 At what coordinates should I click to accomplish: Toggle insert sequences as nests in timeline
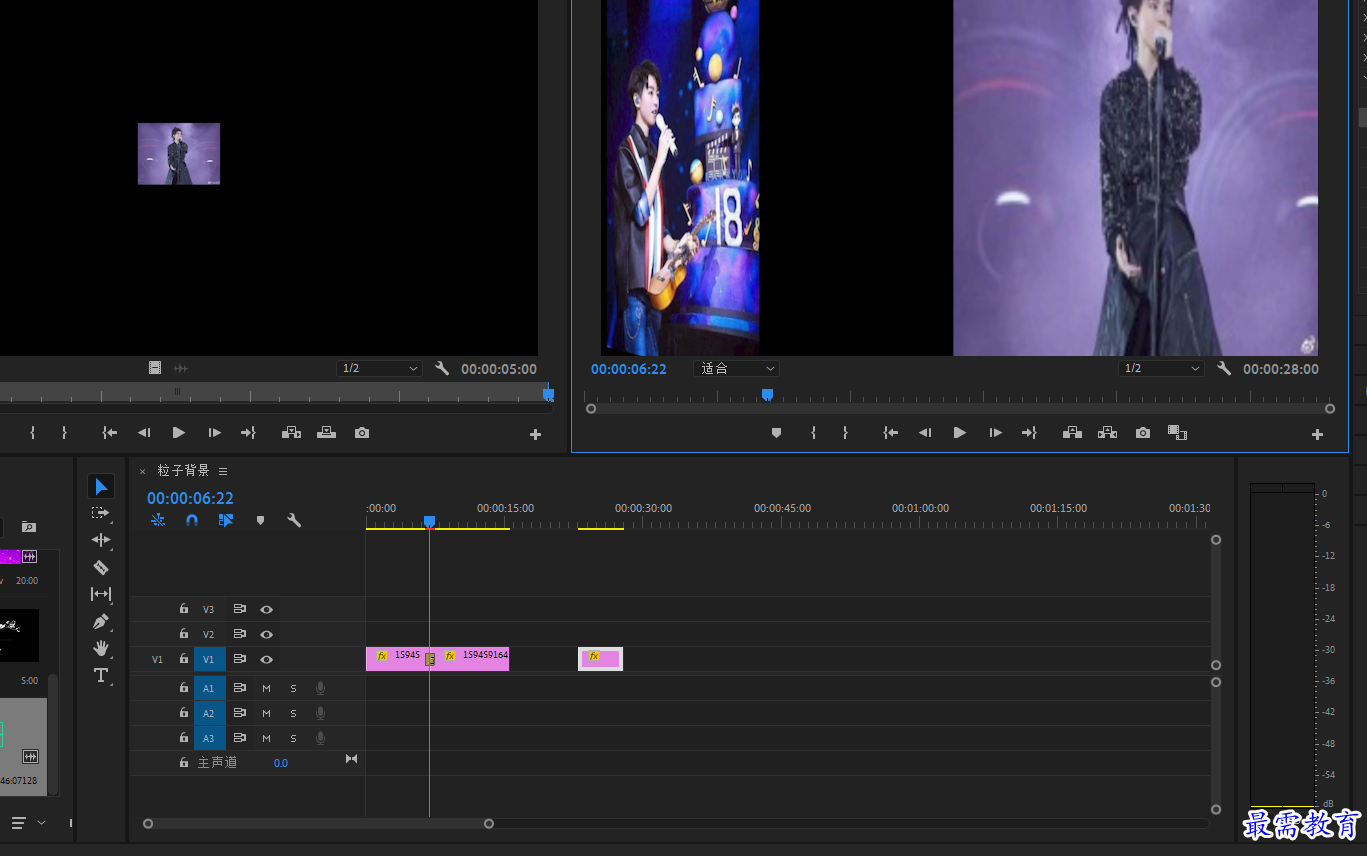click(158, 520)
